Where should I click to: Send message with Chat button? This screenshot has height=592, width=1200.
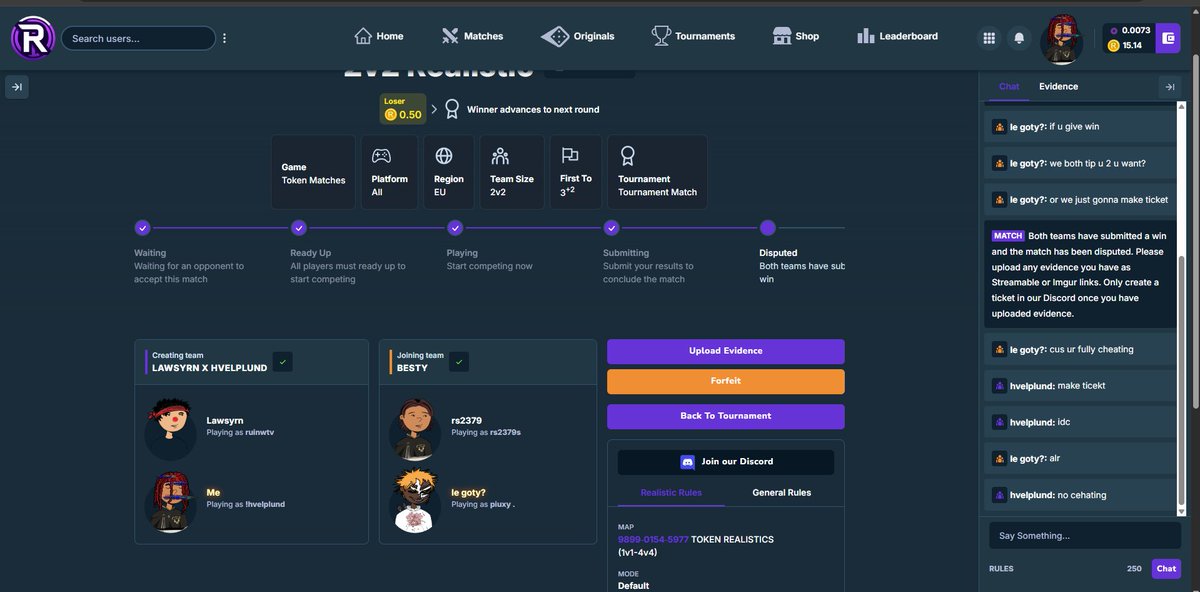click(x=1166, y=568)
